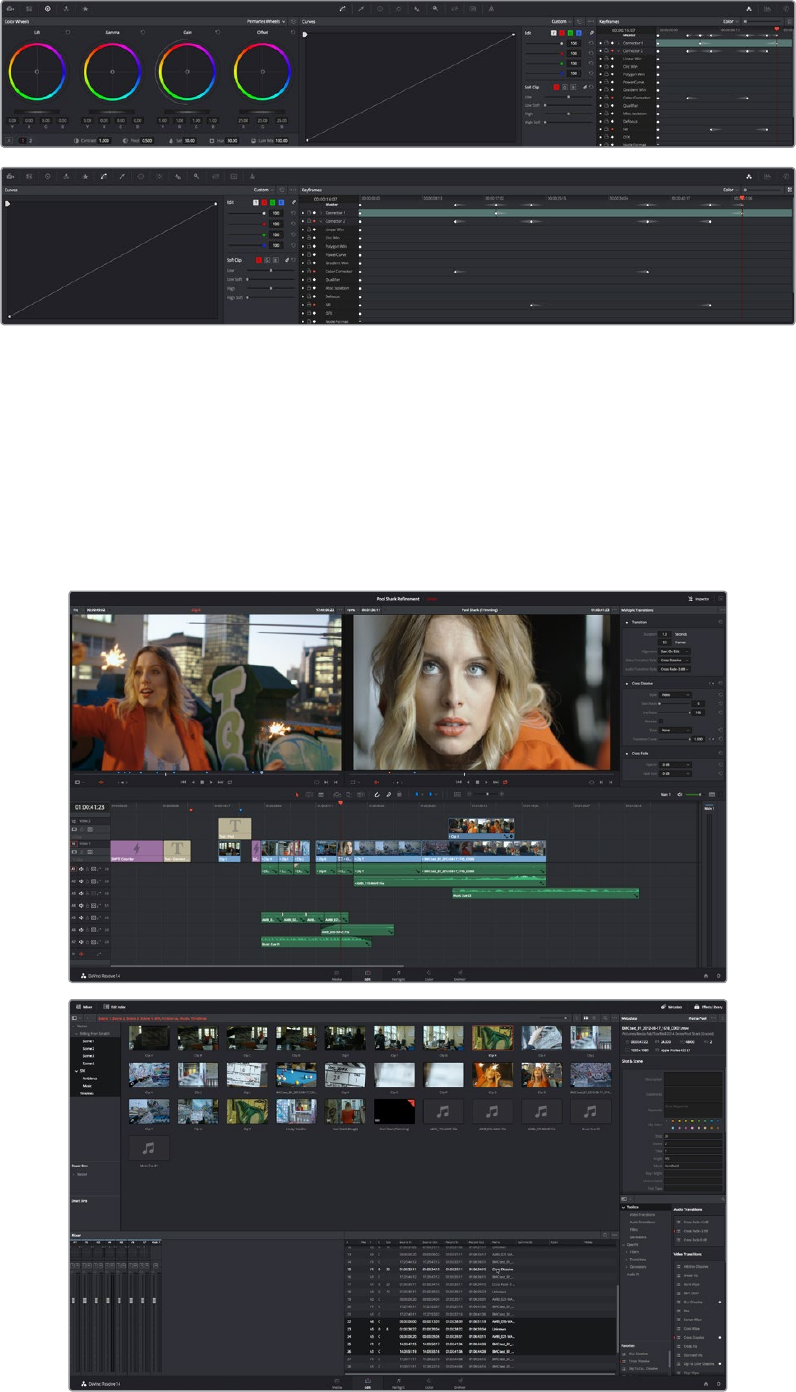Click Edit Index button in bottom screenshot header

pos(113,1007)
